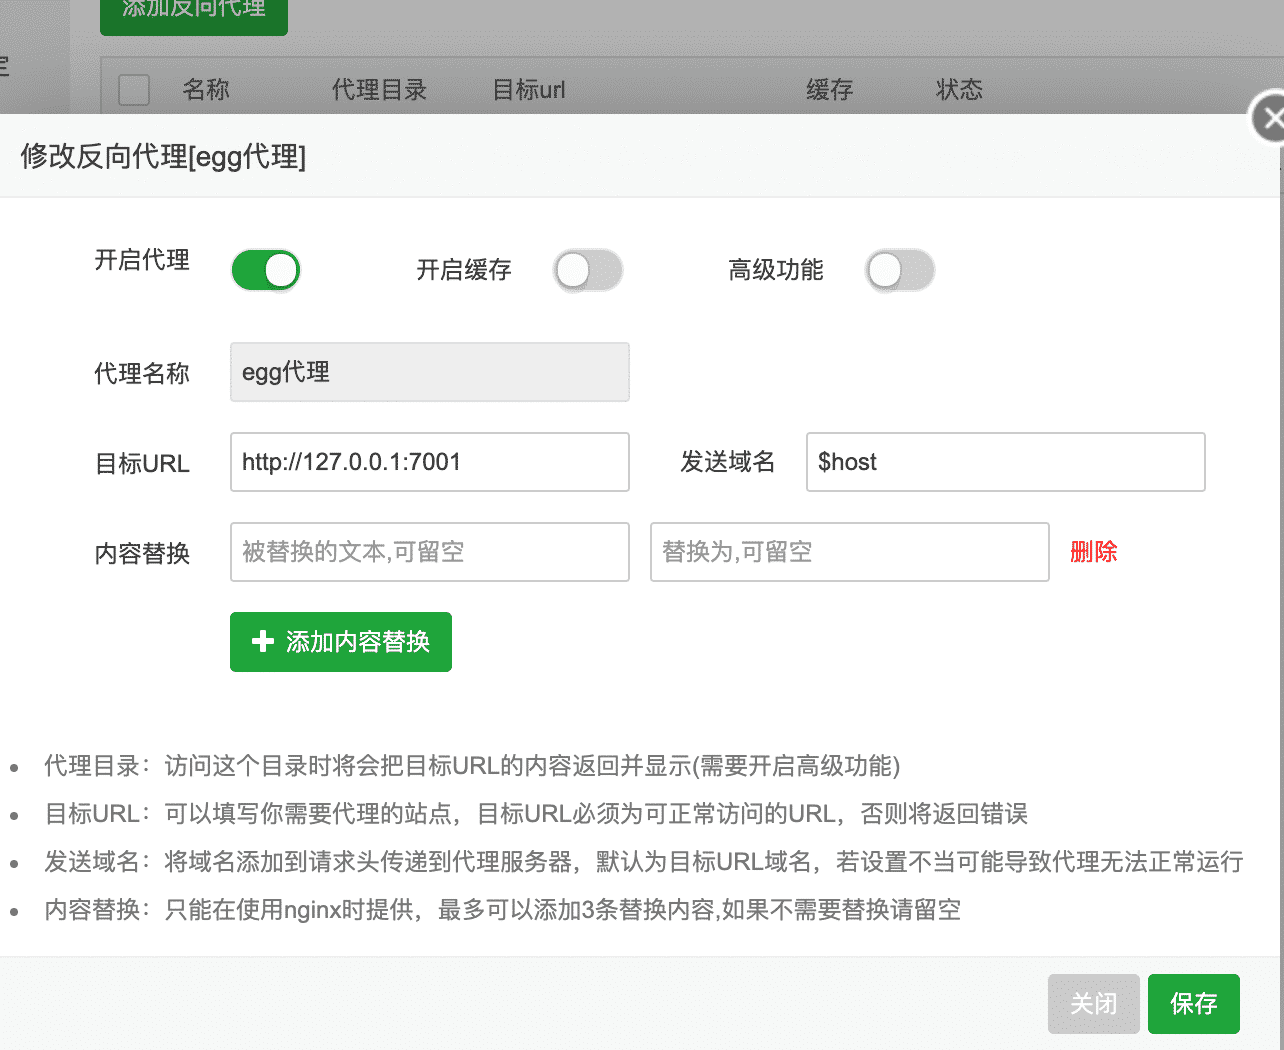Click the 名称 column header

206,90
